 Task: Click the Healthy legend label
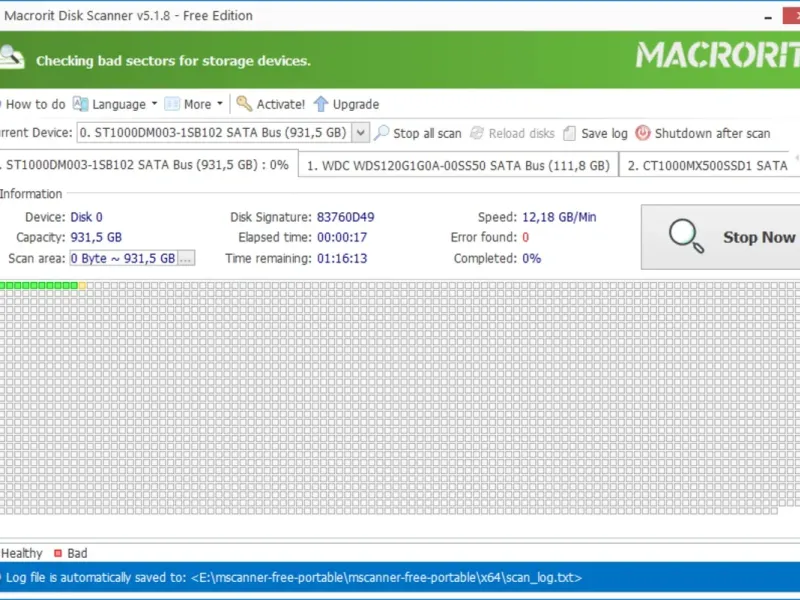21,554
